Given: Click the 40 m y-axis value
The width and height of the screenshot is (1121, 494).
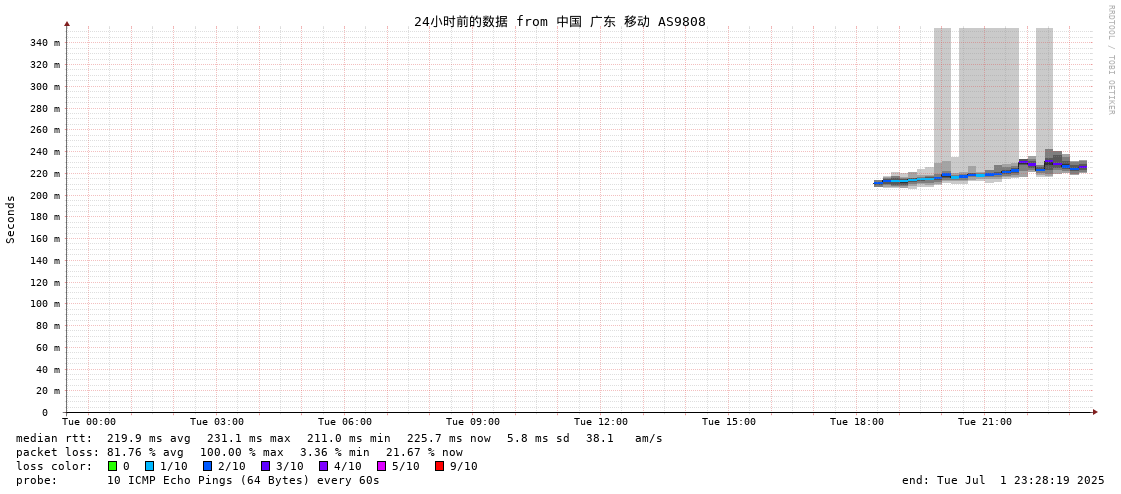Looking at the screenshot, I should pos(48,370).
